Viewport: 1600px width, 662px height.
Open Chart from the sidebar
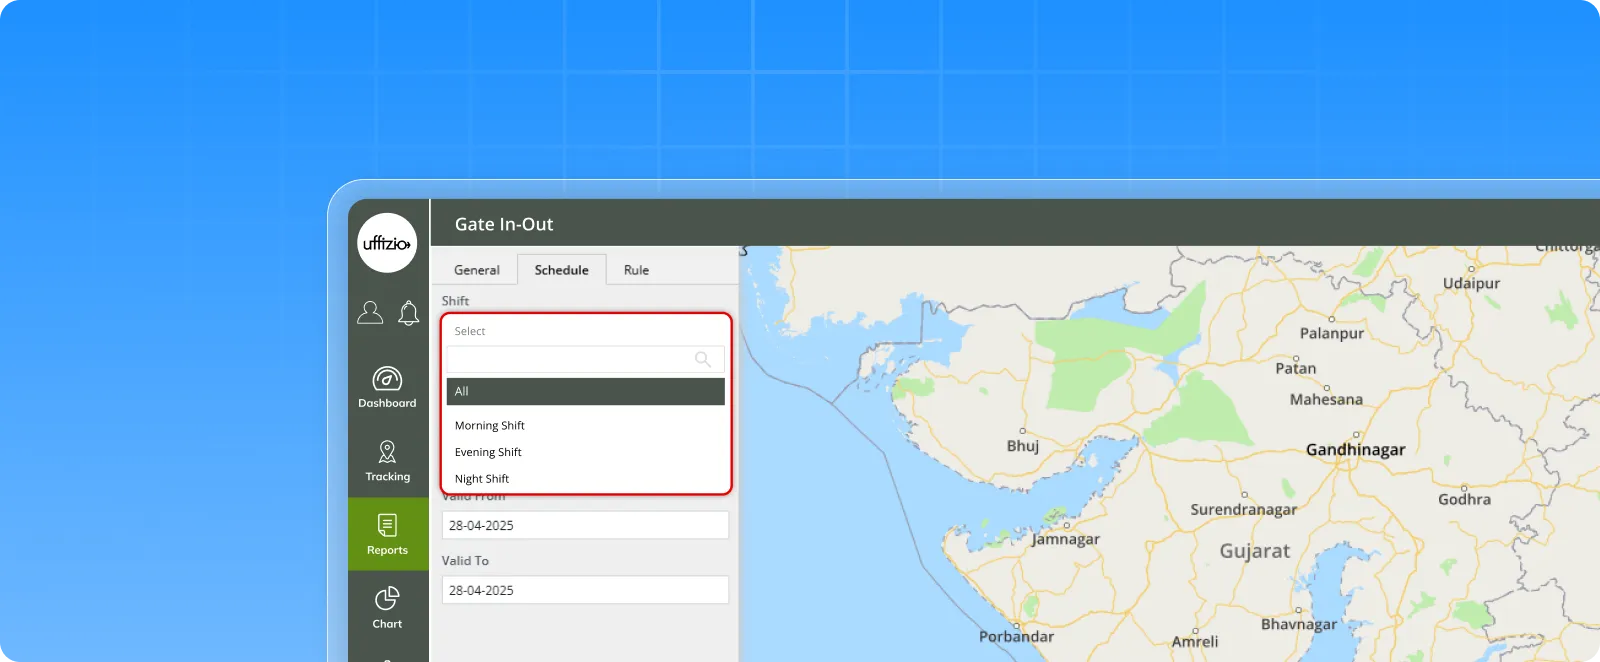387,608
